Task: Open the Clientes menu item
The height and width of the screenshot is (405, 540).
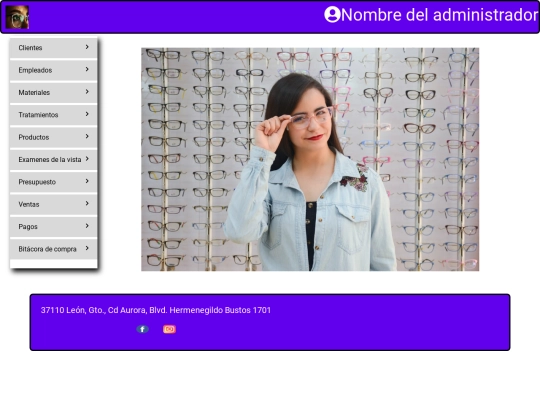Action: coord(53,48)
